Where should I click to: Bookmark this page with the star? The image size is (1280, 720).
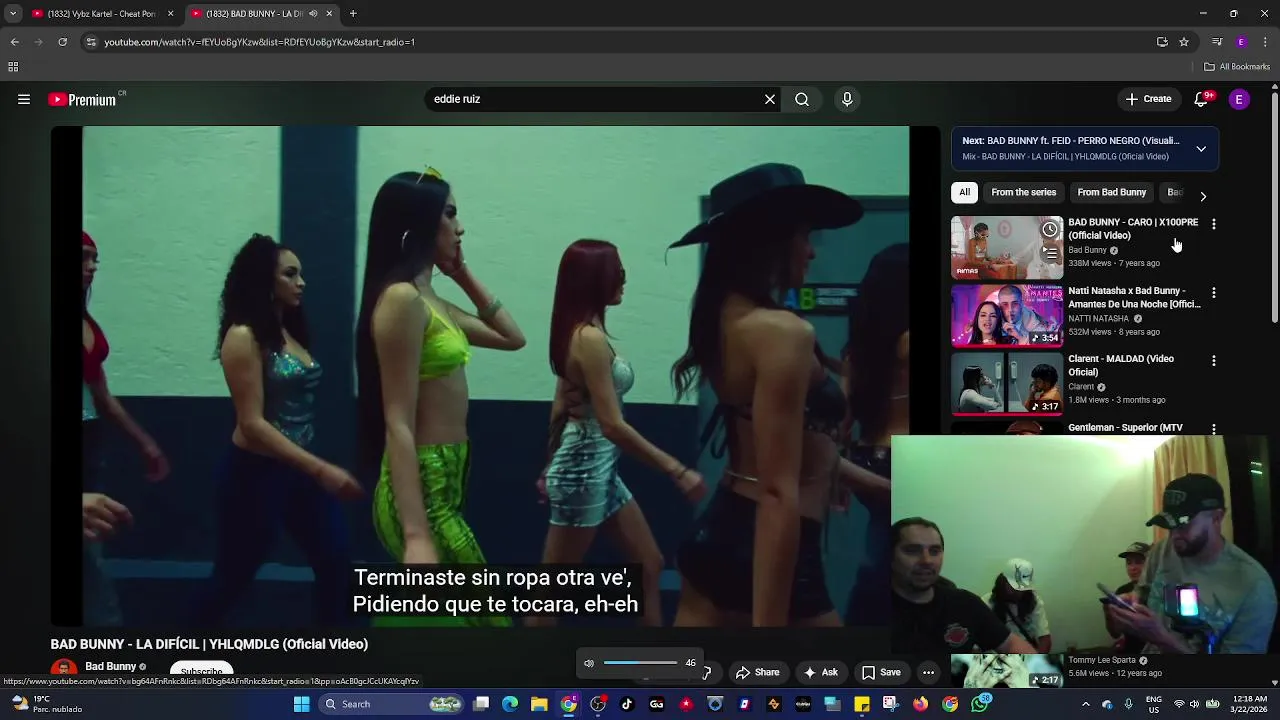(1184, 42)
